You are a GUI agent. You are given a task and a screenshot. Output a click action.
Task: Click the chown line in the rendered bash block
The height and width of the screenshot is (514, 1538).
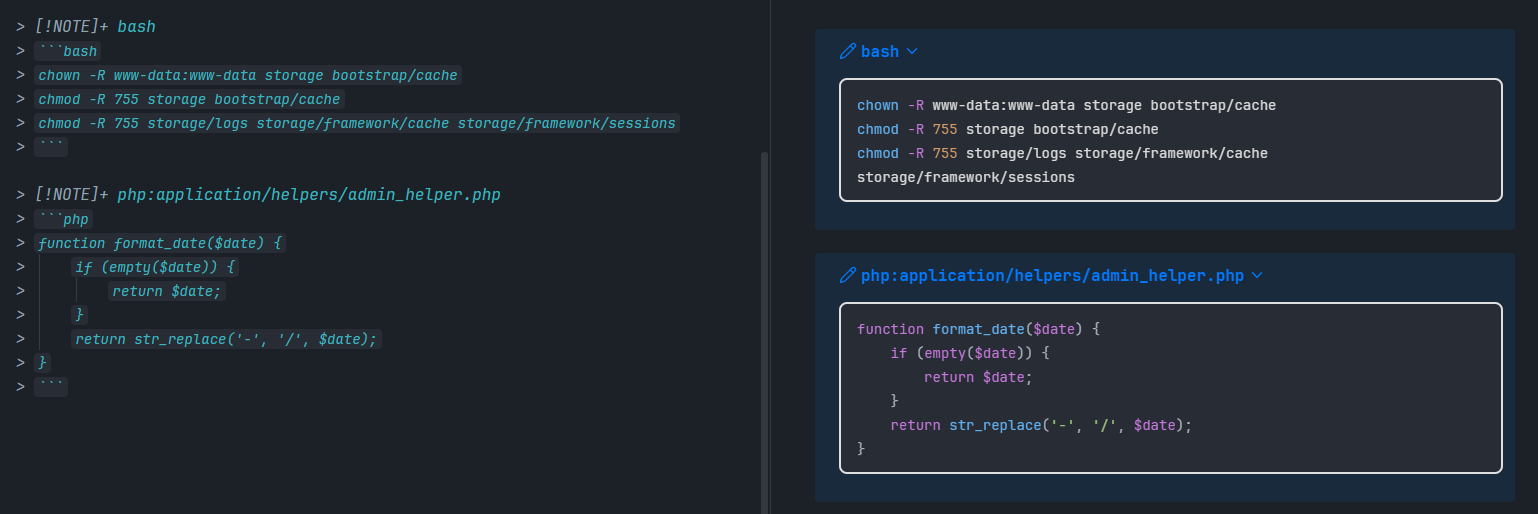point(1066,105)
